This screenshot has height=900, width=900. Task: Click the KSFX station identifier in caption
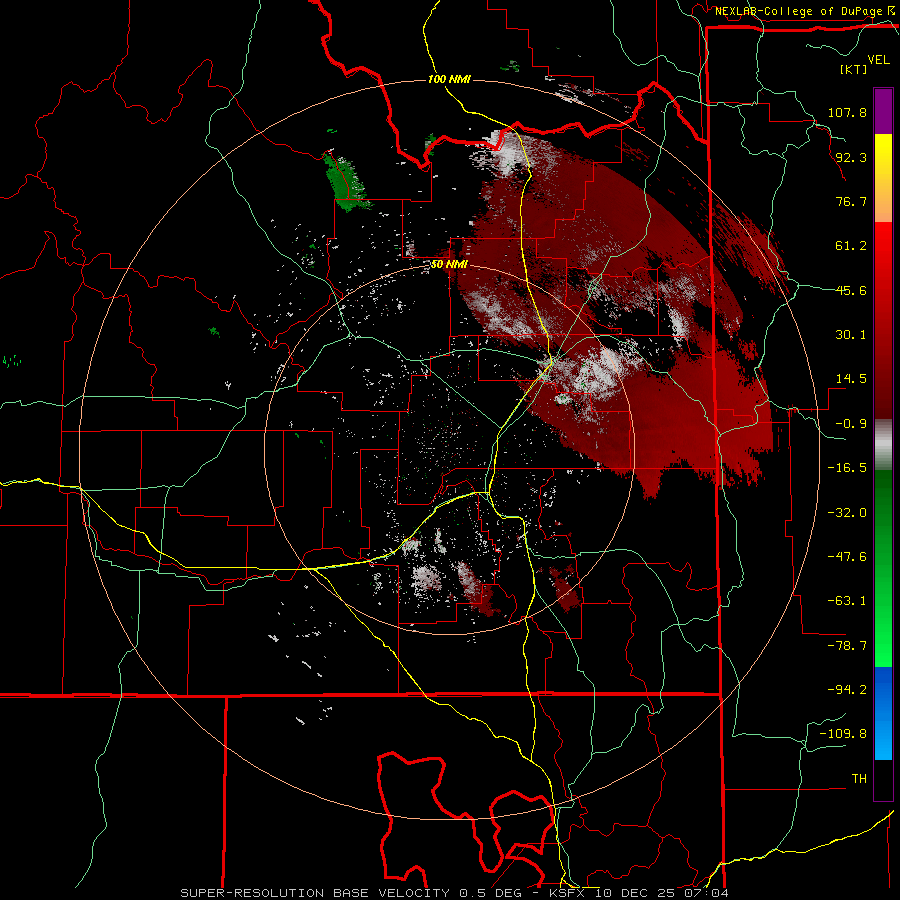(567, 893)
